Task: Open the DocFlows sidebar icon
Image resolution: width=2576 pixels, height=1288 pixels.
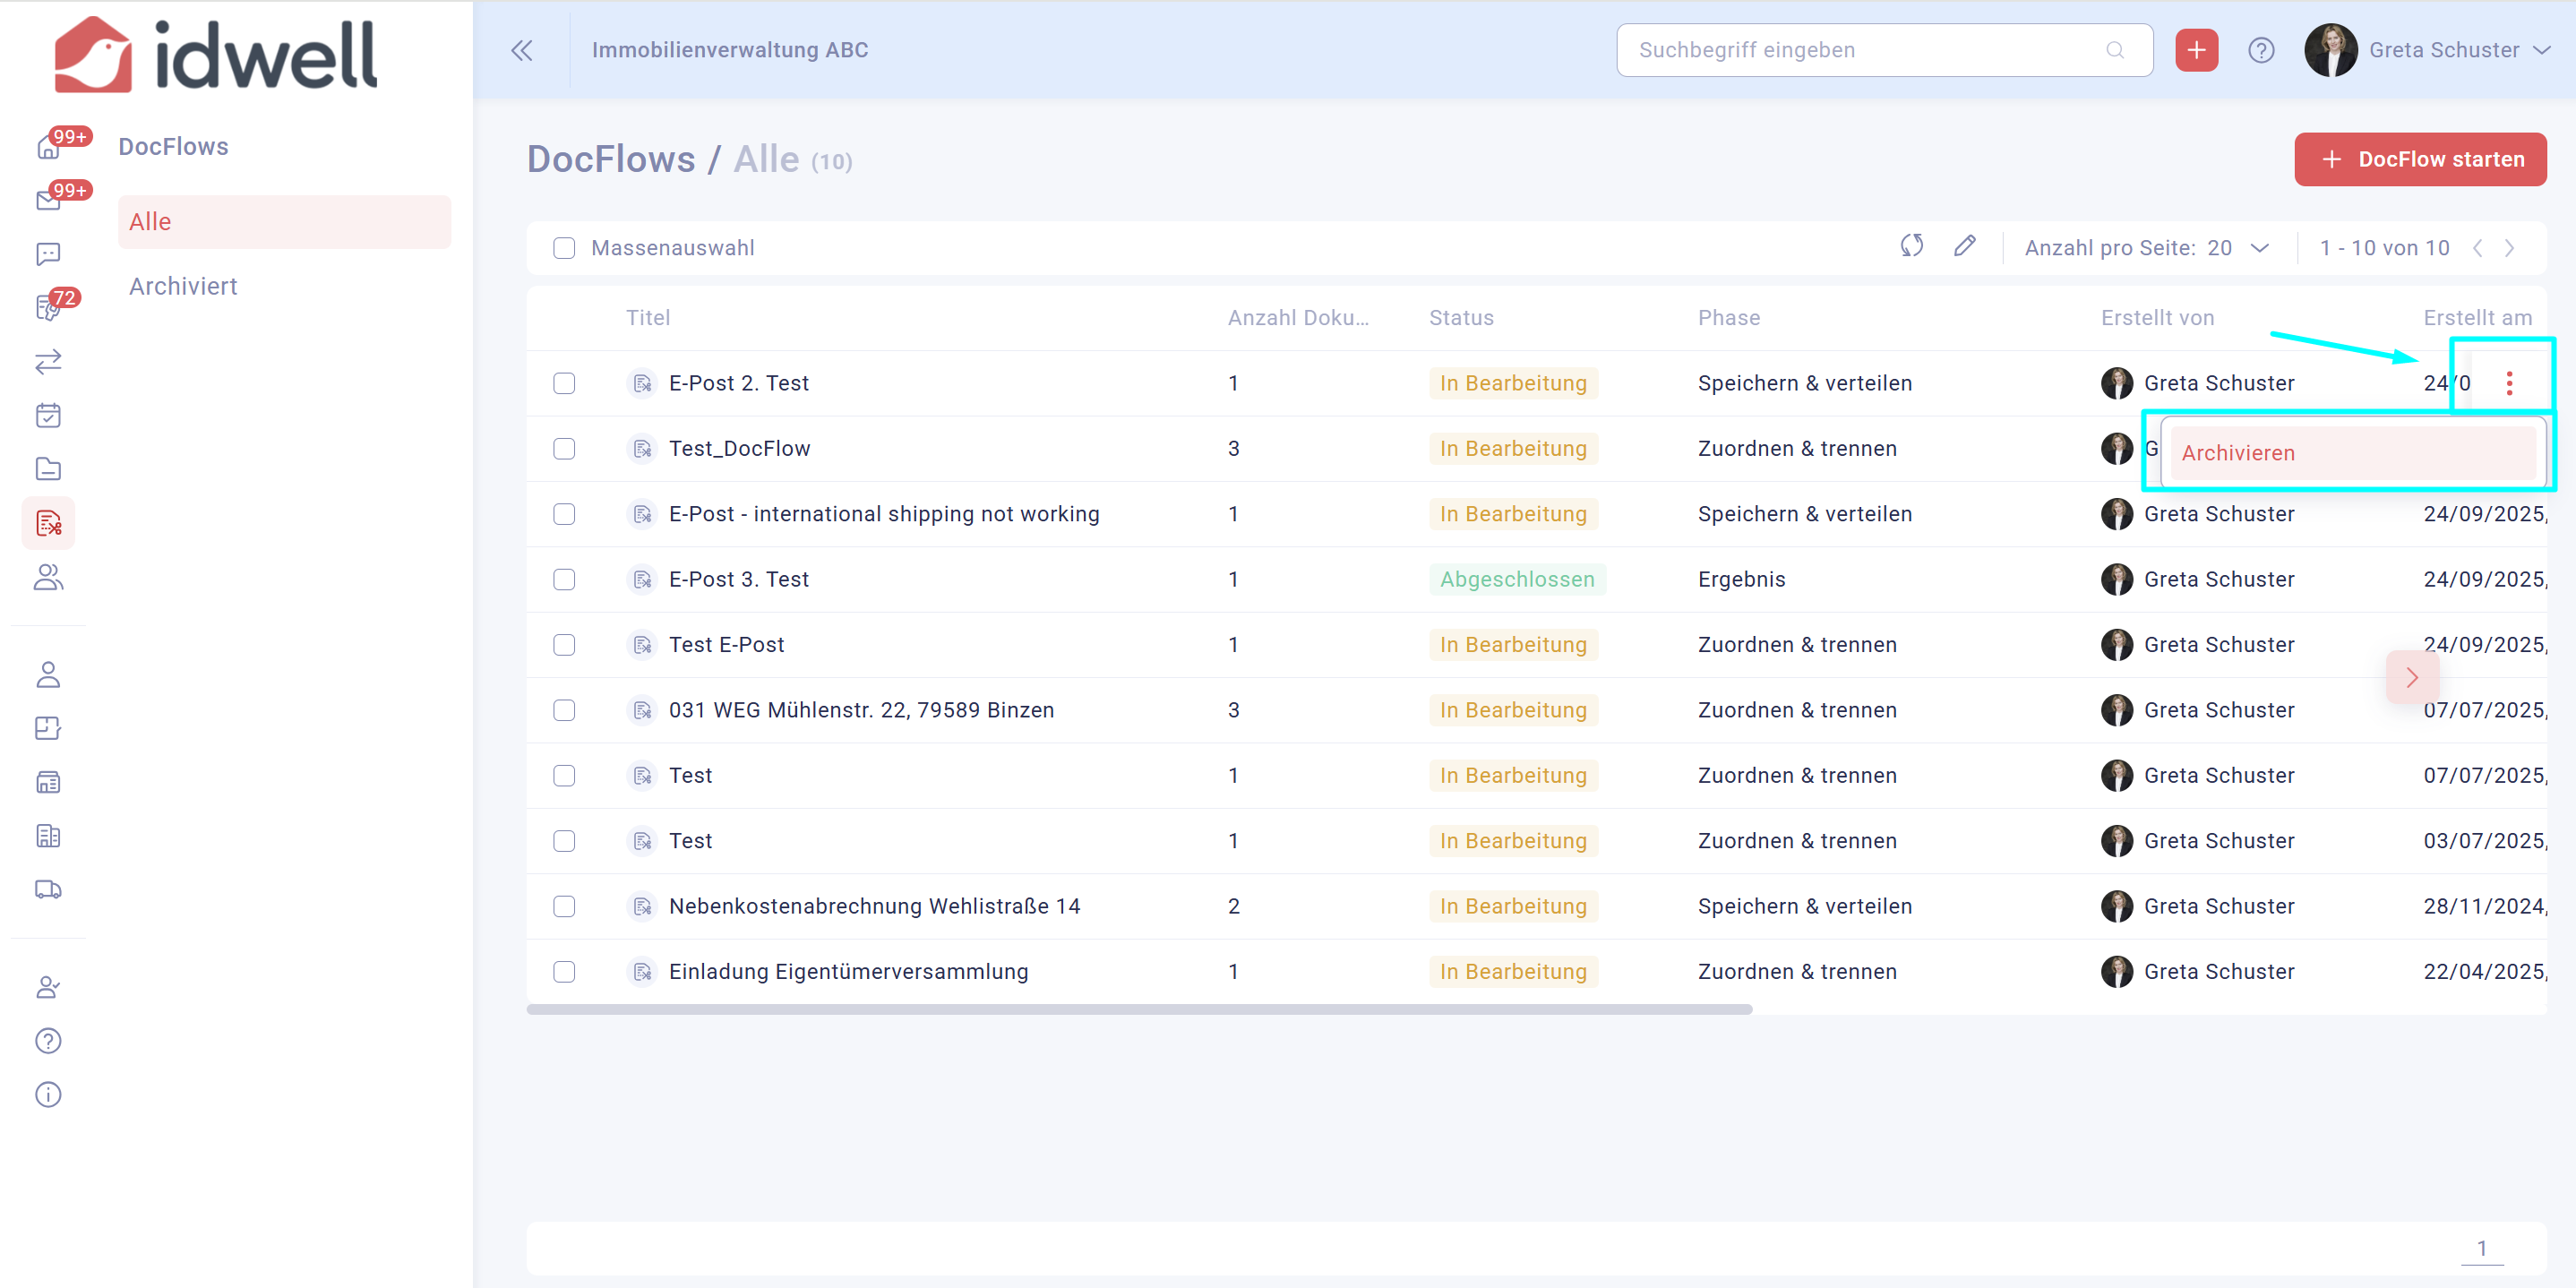Action: pyautogui.click(x=48, y=523)
